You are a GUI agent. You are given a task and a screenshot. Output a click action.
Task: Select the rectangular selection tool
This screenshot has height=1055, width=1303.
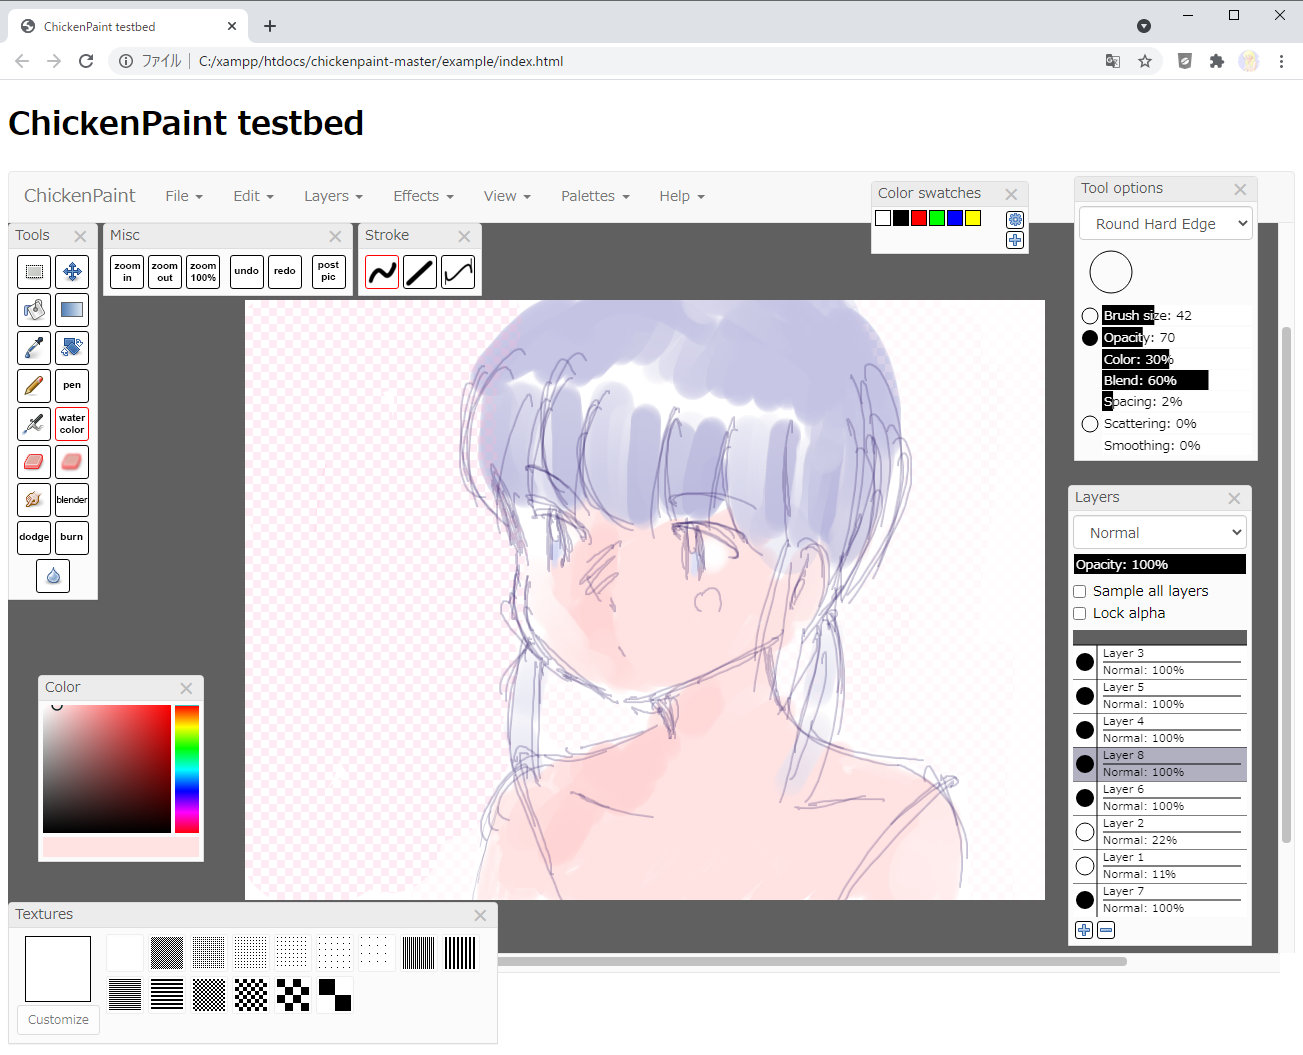[34, 272]
